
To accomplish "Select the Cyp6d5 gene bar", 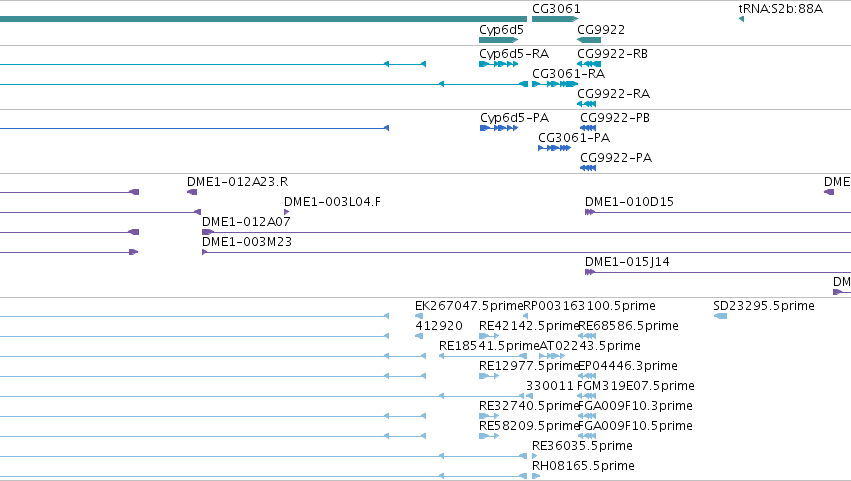I will point(498,40).
